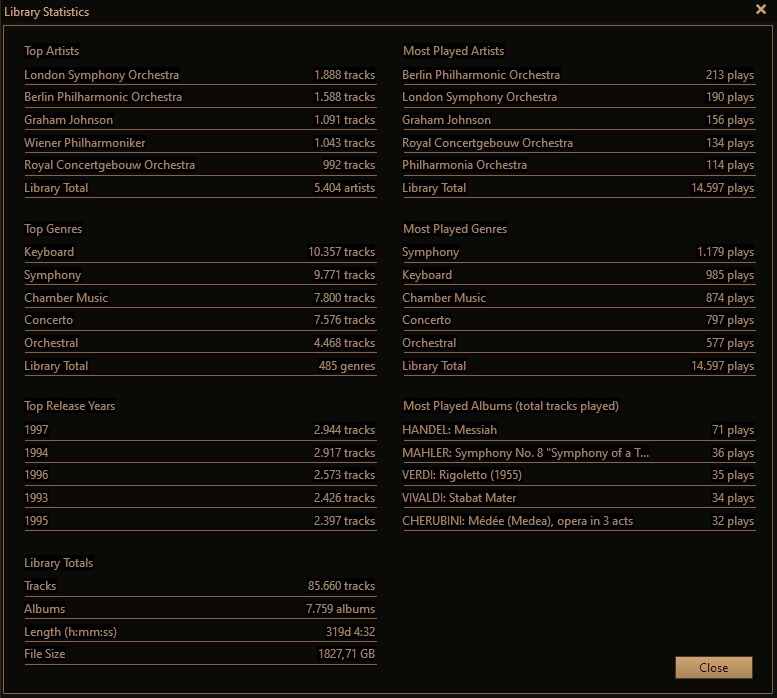The width and height of the screenshot is (777, 698).
Task: Click the Most Played Artists heading
Action: coord(453,51)
